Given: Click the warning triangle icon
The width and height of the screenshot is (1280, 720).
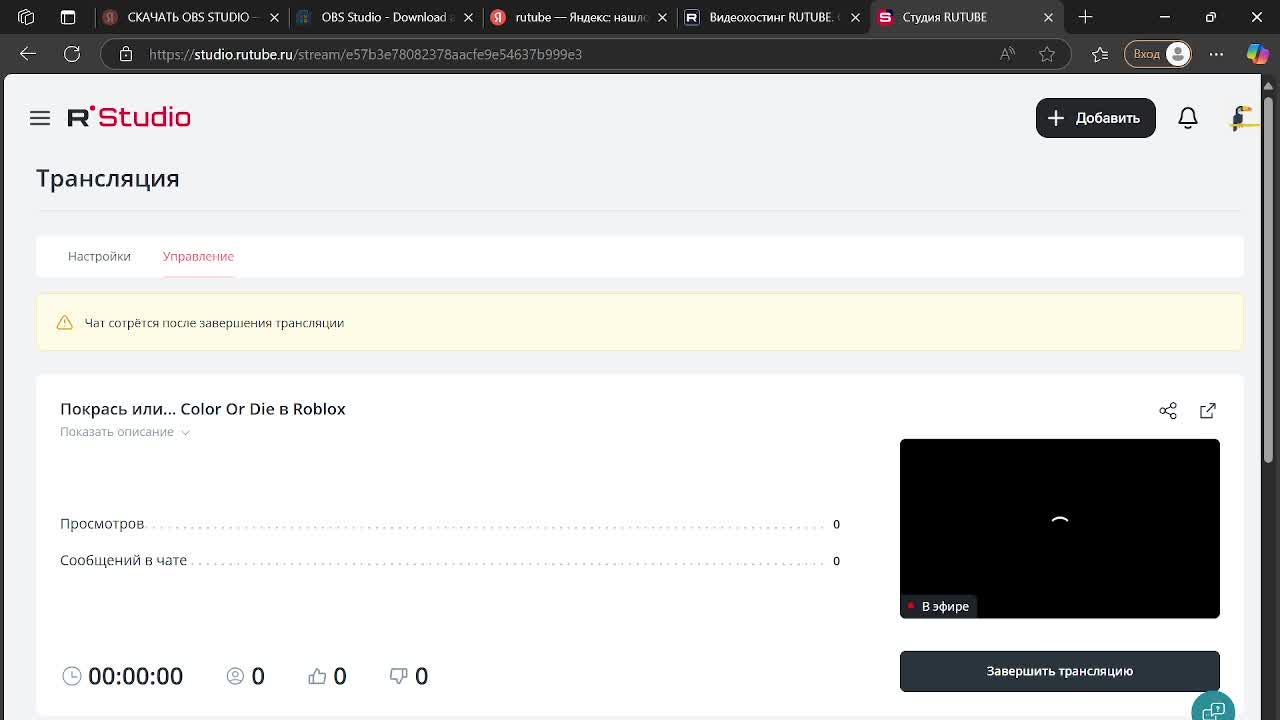Looking at the screenshot, I should pyautogui.click(x=65, y=322).
